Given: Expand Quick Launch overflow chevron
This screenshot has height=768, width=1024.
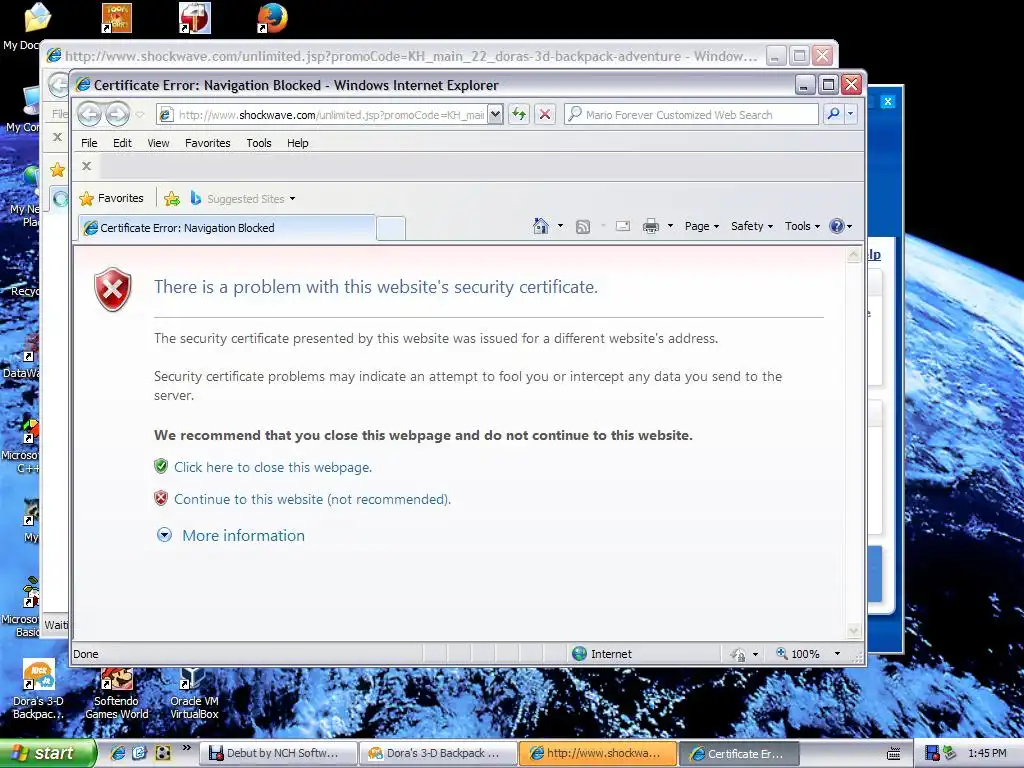Looking at the screenshot, I should point(187,748).
